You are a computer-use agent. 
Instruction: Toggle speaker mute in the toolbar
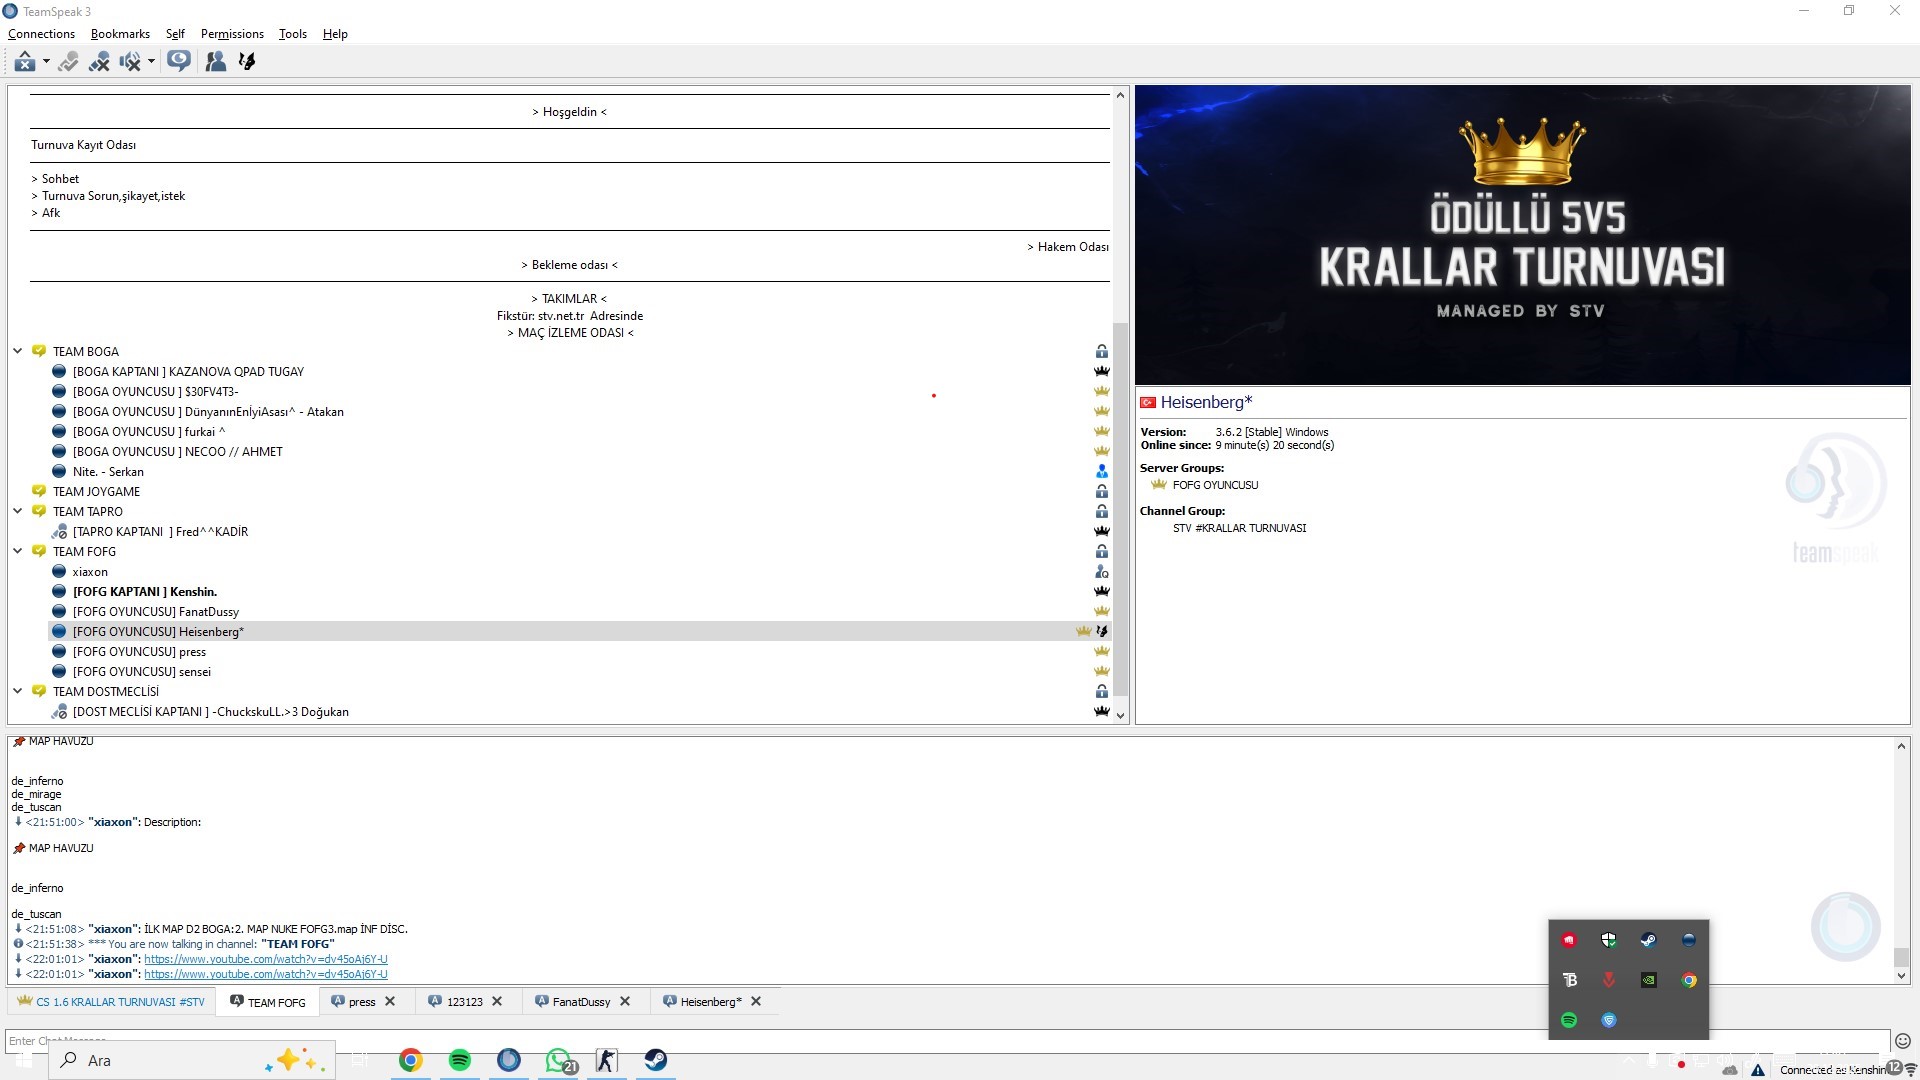tap(130, 62)
